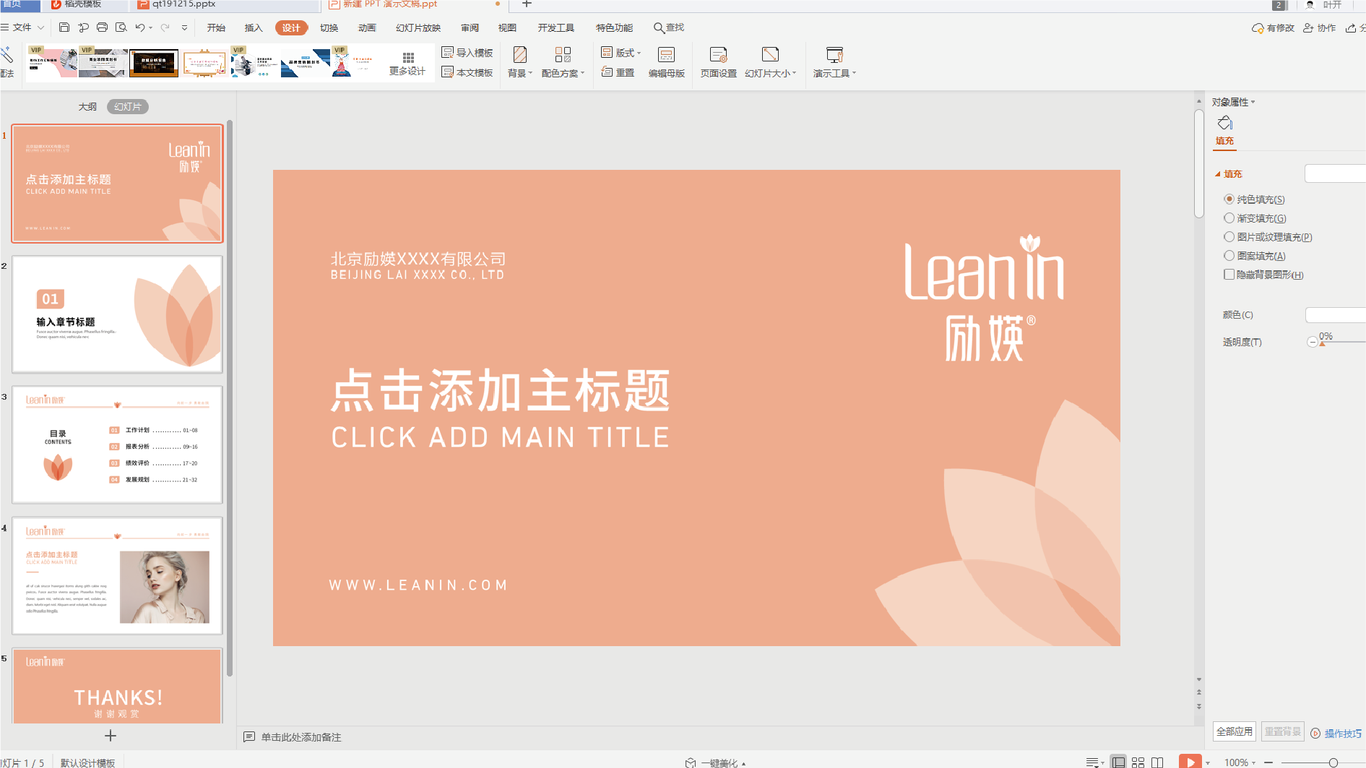Viewport: 1366px width, 768px height.
Task: Click the 操作技巧 tips link
Action: point(1336,733)
